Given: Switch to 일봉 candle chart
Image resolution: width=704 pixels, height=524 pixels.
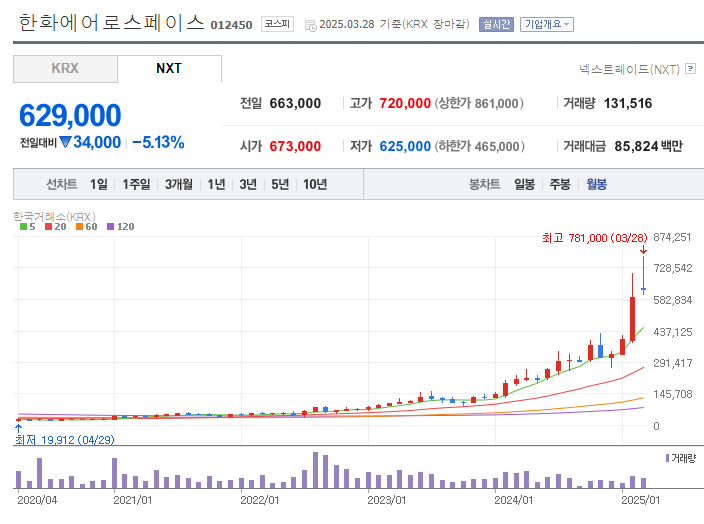Looking at the screenshot, I should tap(524, 184).
